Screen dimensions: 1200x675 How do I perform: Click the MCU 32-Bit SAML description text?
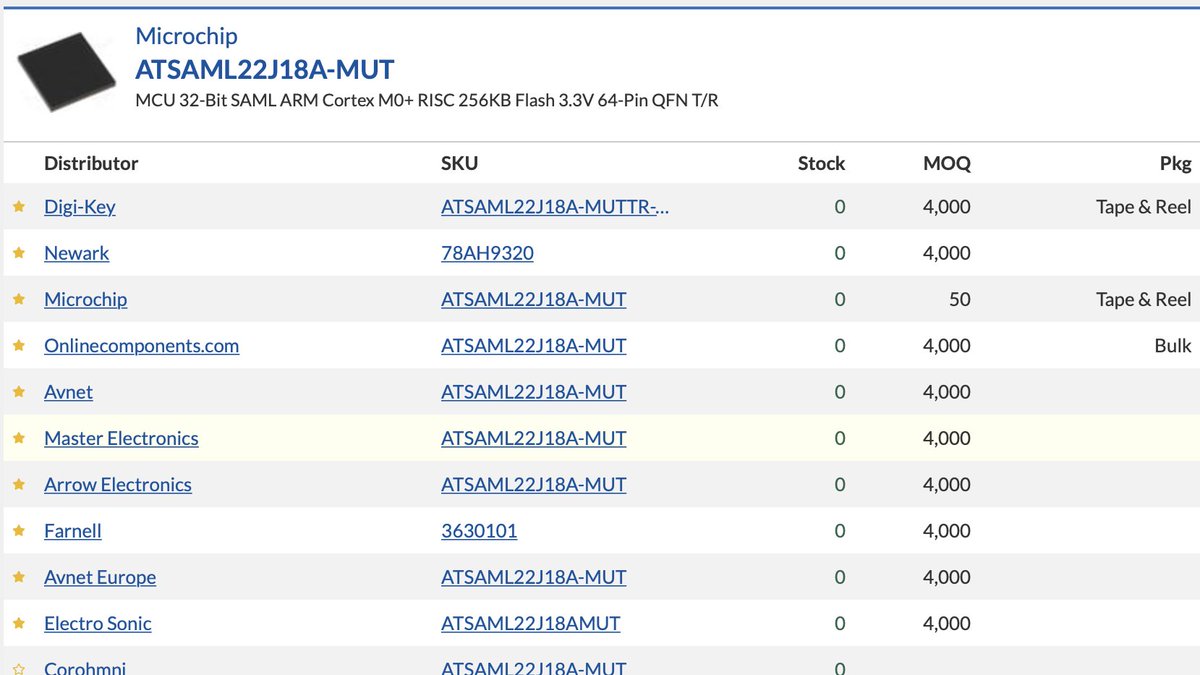pos(427,101)
